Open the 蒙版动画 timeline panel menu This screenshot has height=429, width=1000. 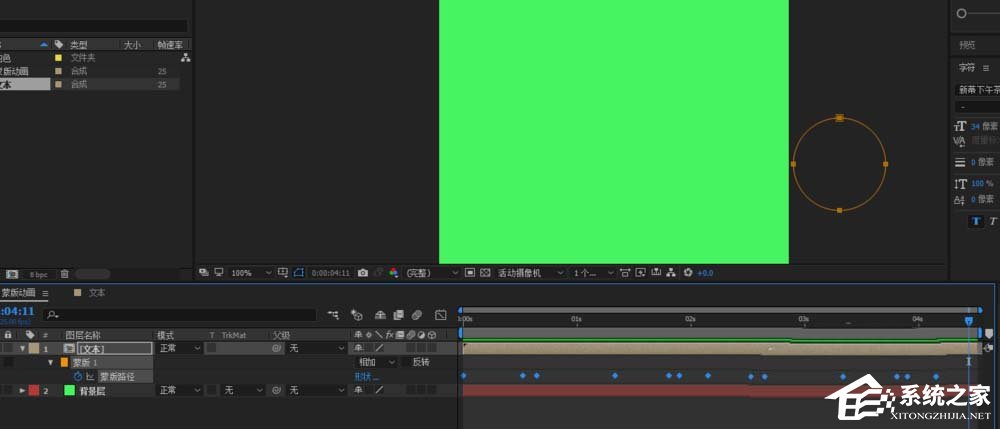[x=45, y=293]
